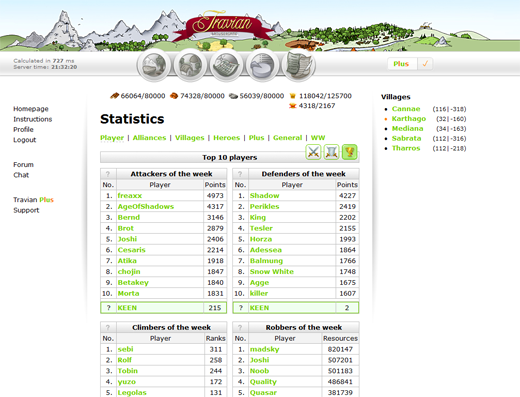Show top attackers crossed swords icon

313,152
